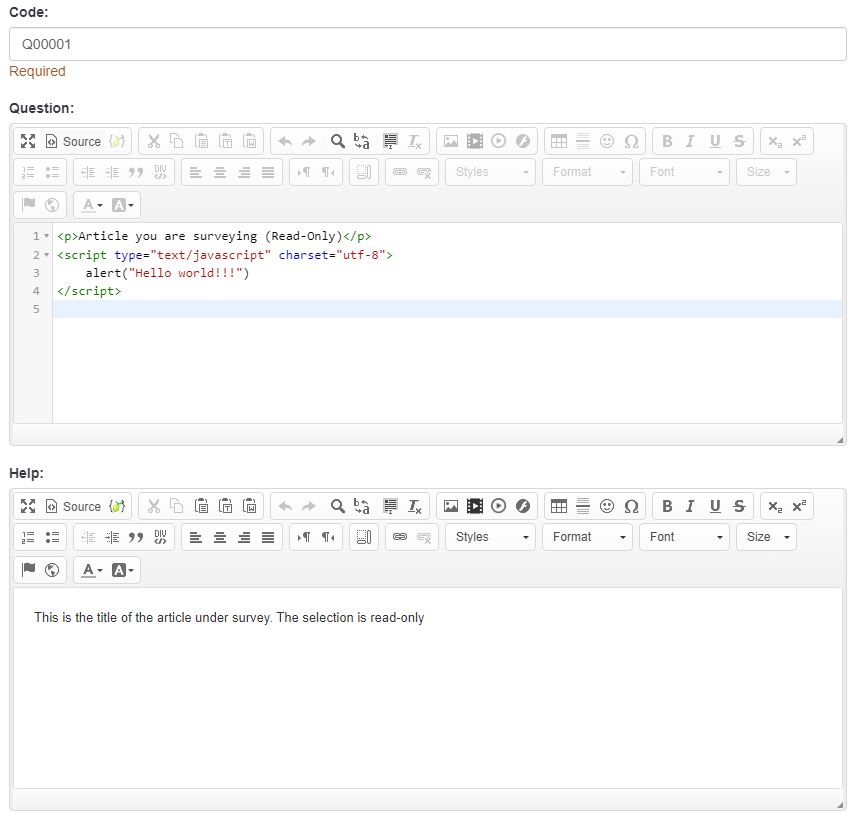This screenshot has height=821, width=856.
Task: Switch the Question editor out of Source mode
Action: click(x=73, y=141)
